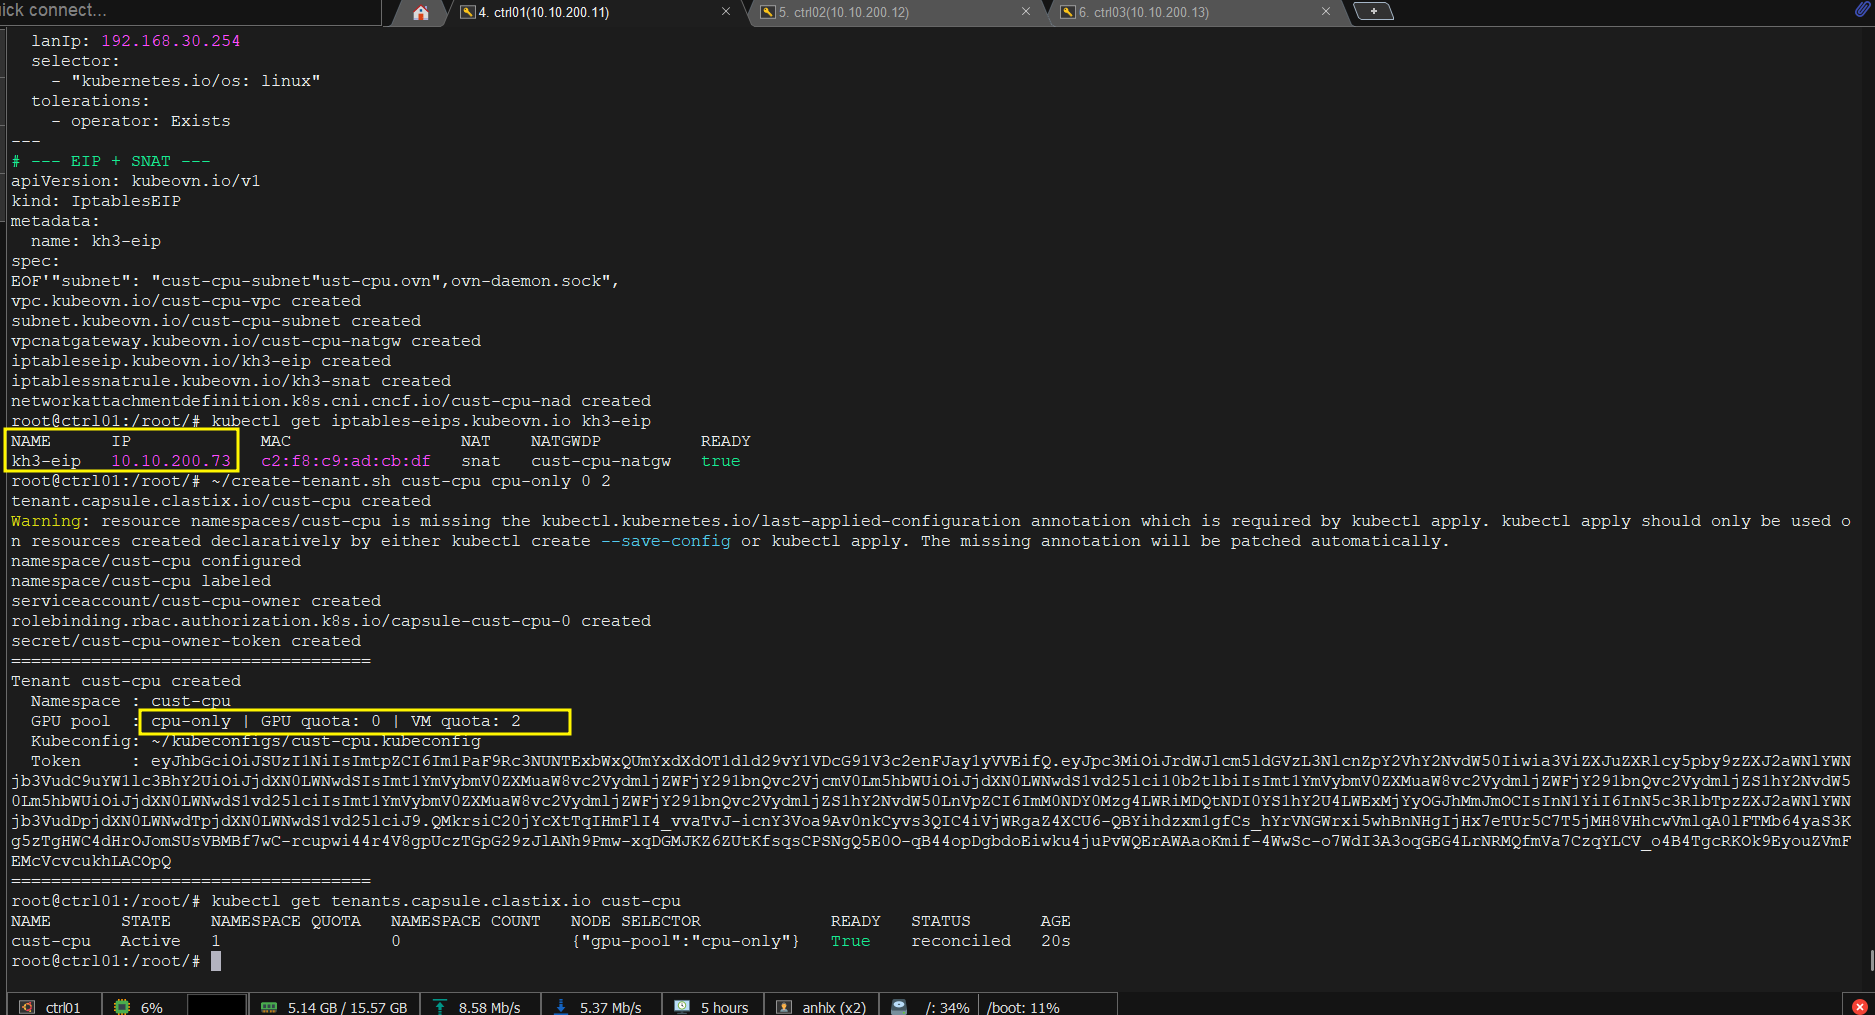Image resolution: width=1875 pixels, height=1015 pixels.
Task: Click the Kubeconfig path ~/kubeconfigs/cust-cpu.kubeconfig
Action: [316, 741]
